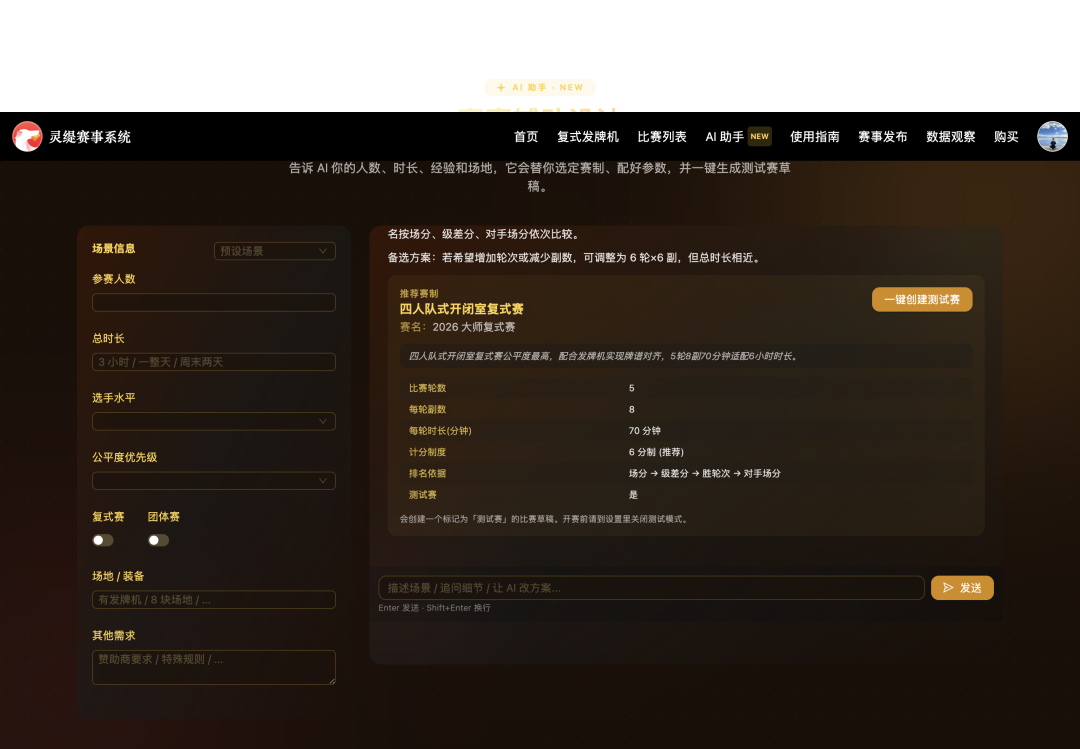Click the 6 分制 (推荐) value
Screen dimensions: 1080x749
[x=656, y=452]
